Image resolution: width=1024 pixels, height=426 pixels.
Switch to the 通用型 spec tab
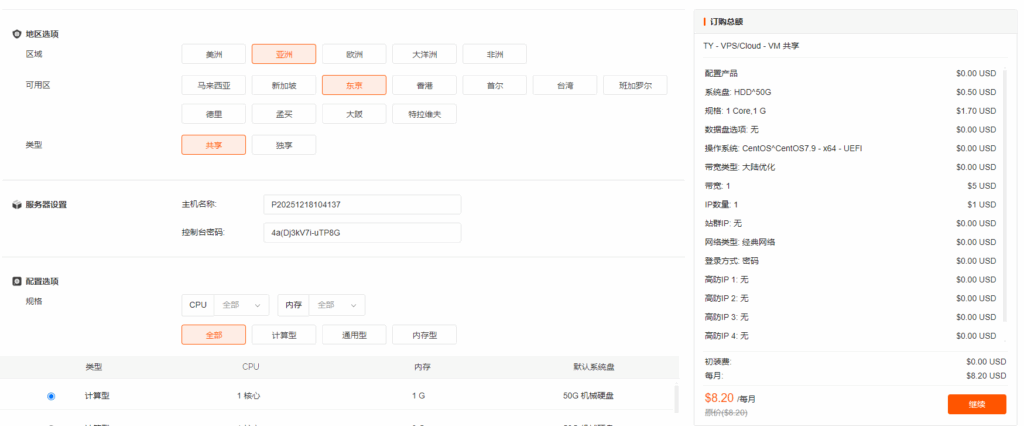point(354,335)
